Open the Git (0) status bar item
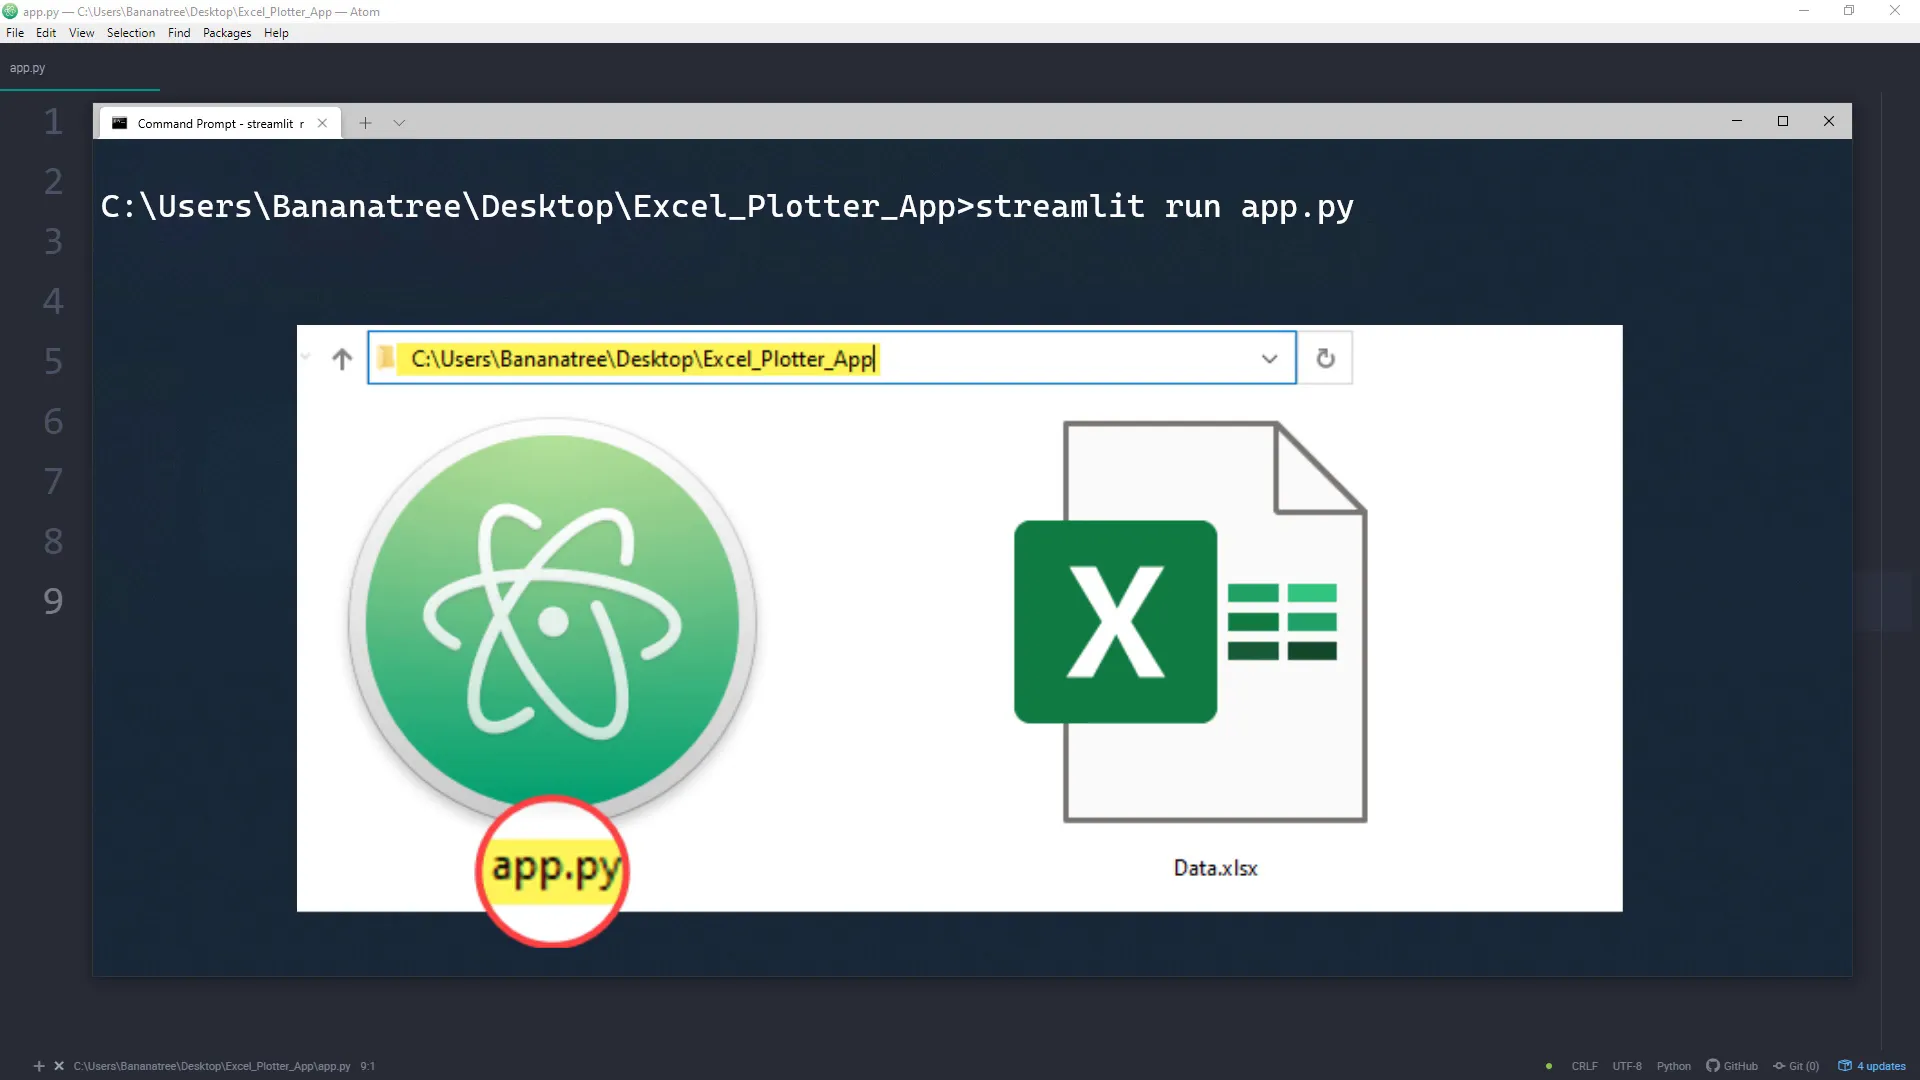 pos(1797,1066)
